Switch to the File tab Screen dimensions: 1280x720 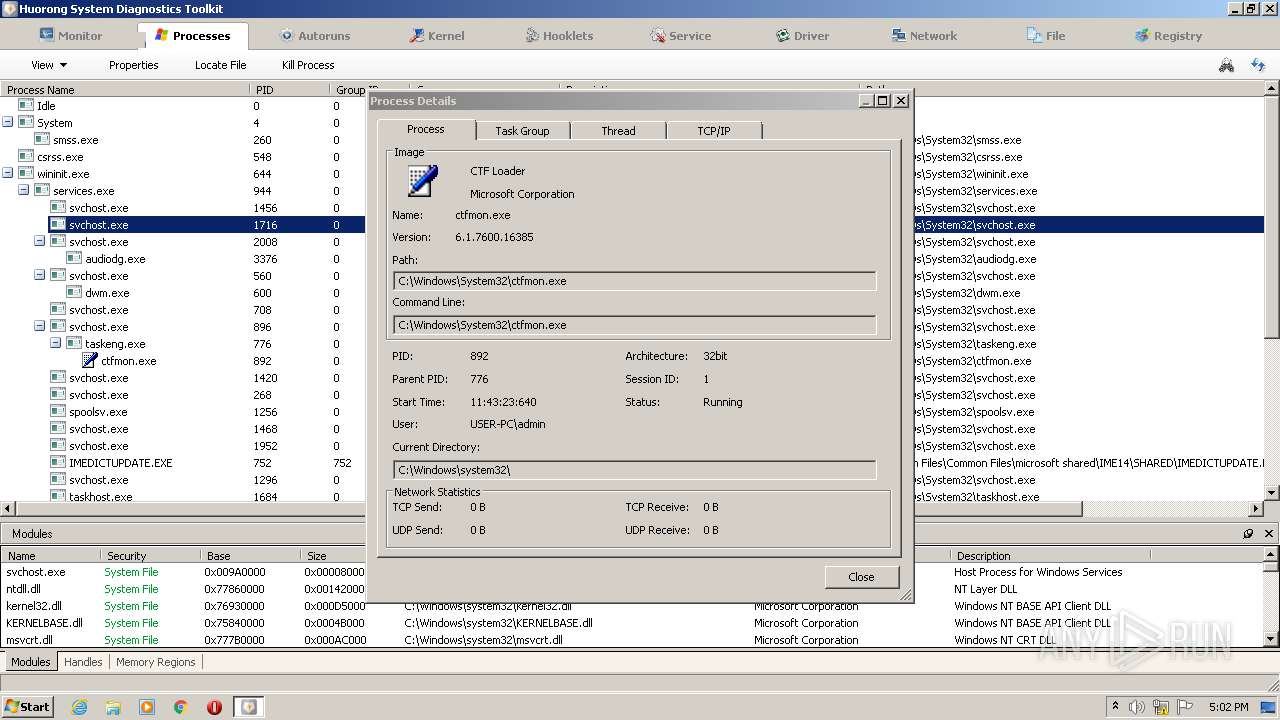pos(1046,35)
